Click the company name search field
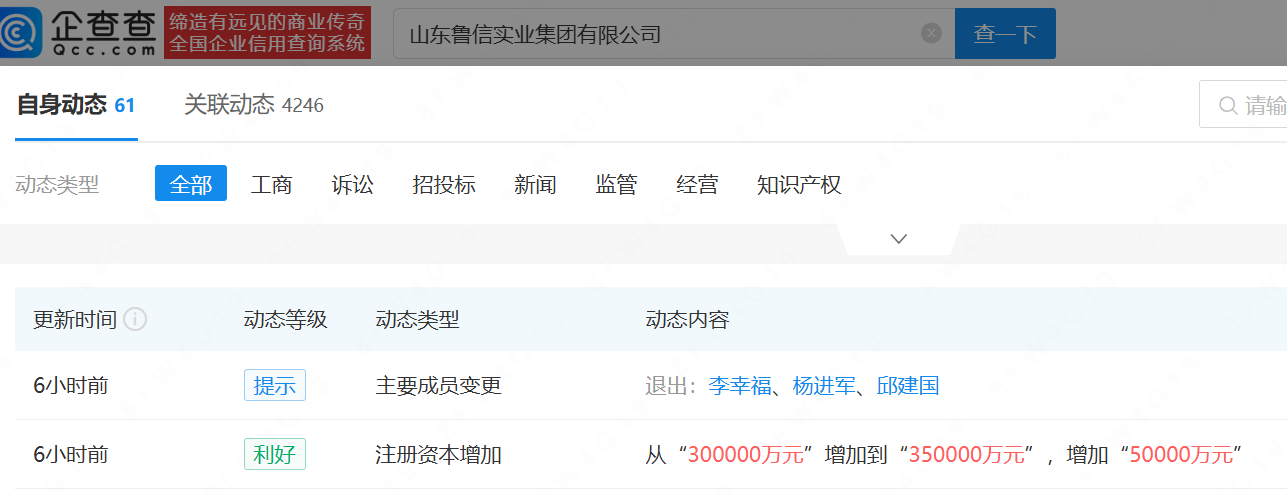 (660, 34)
